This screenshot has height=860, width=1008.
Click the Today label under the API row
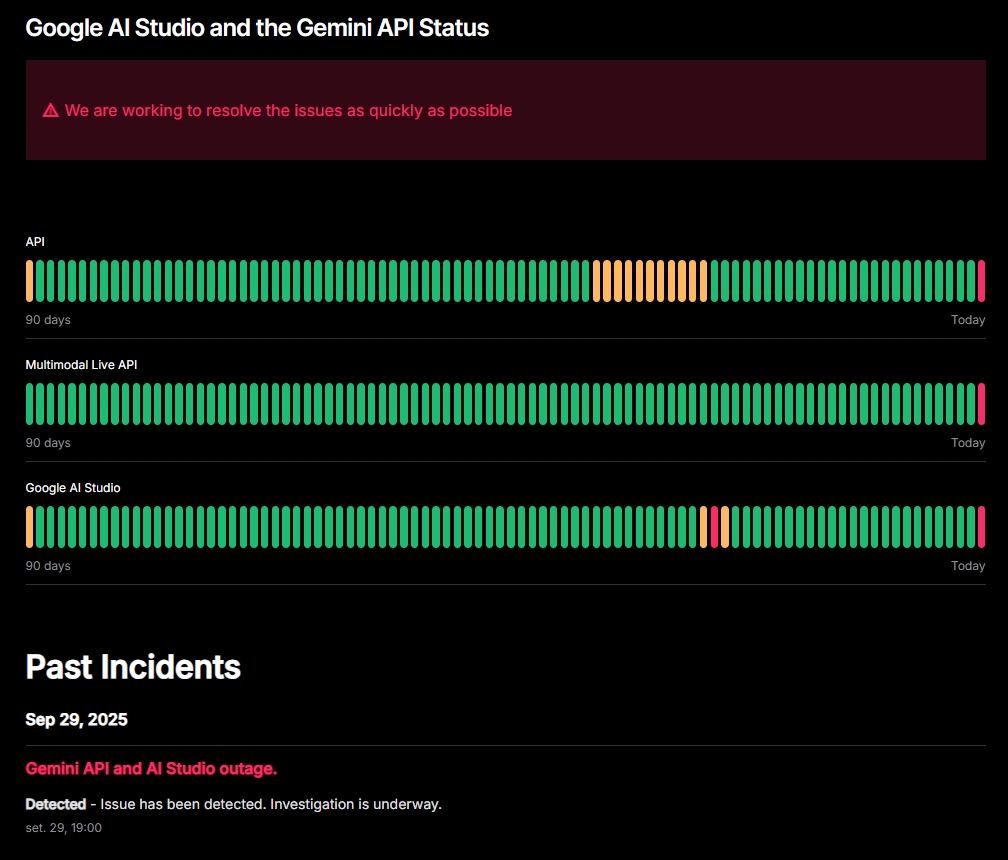967,320
